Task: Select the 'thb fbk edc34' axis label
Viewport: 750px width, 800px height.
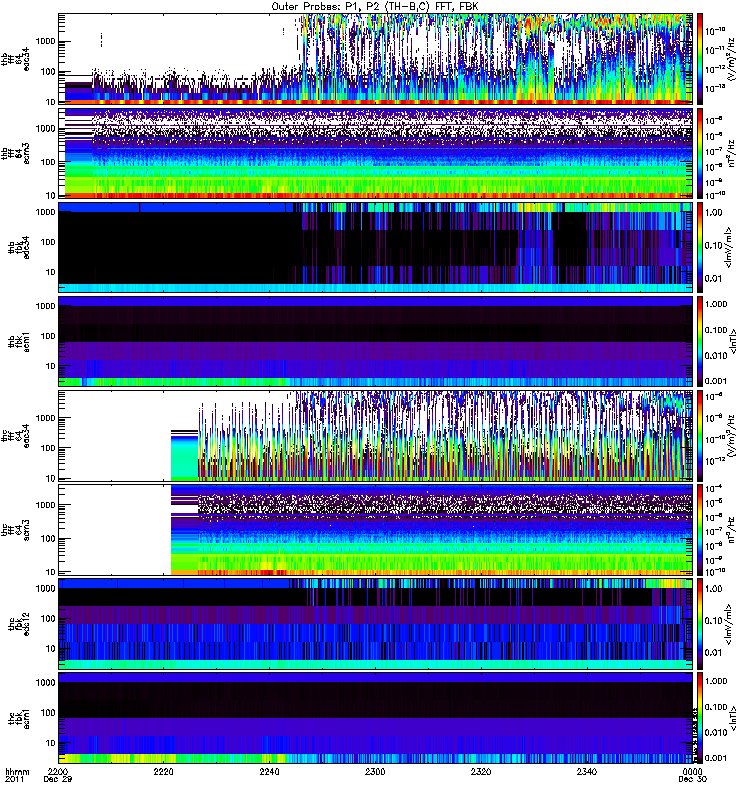Action: [19, 247]
